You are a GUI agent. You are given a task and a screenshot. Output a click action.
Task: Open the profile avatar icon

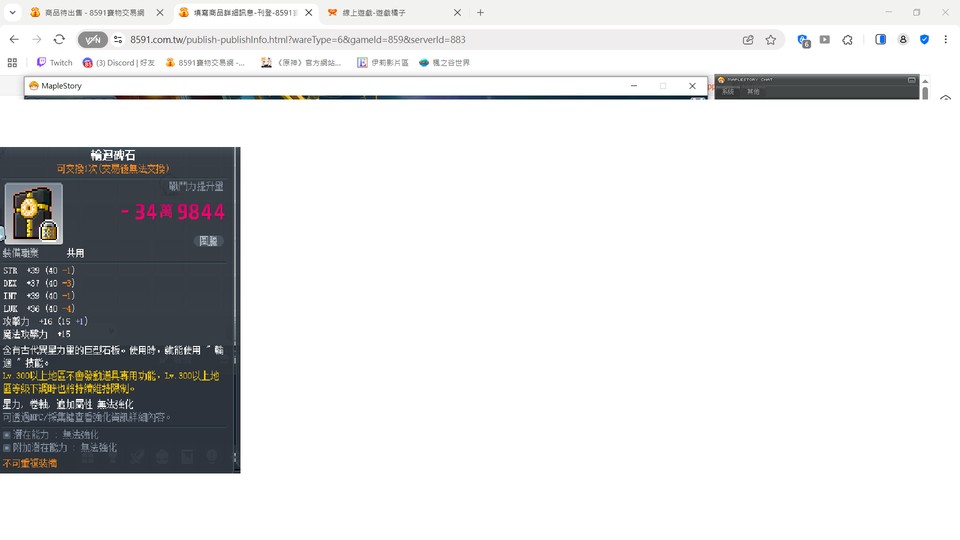tap(902, 39)
